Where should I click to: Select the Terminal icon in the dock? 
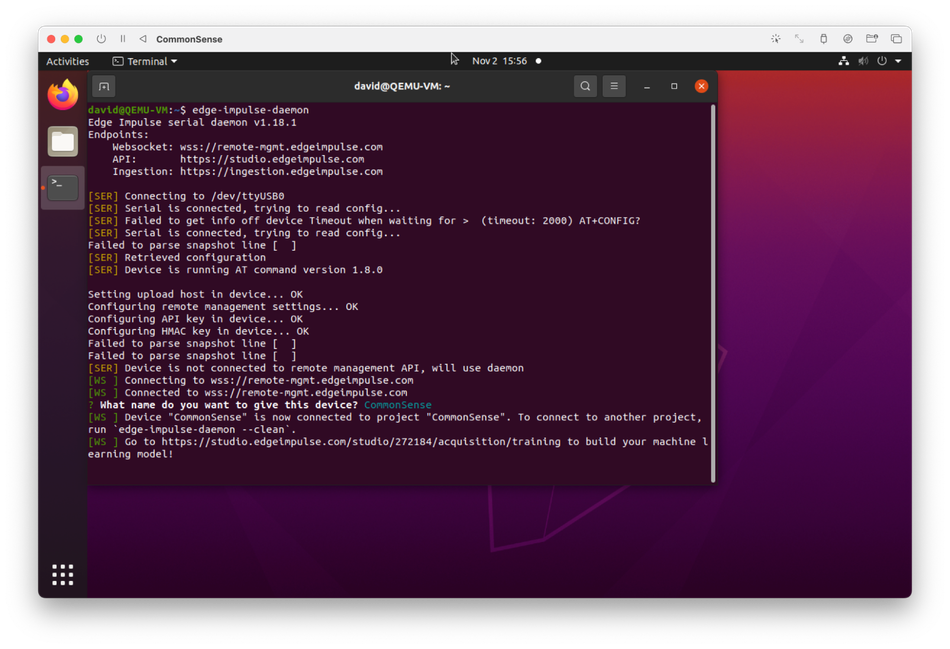coord(63,188)
